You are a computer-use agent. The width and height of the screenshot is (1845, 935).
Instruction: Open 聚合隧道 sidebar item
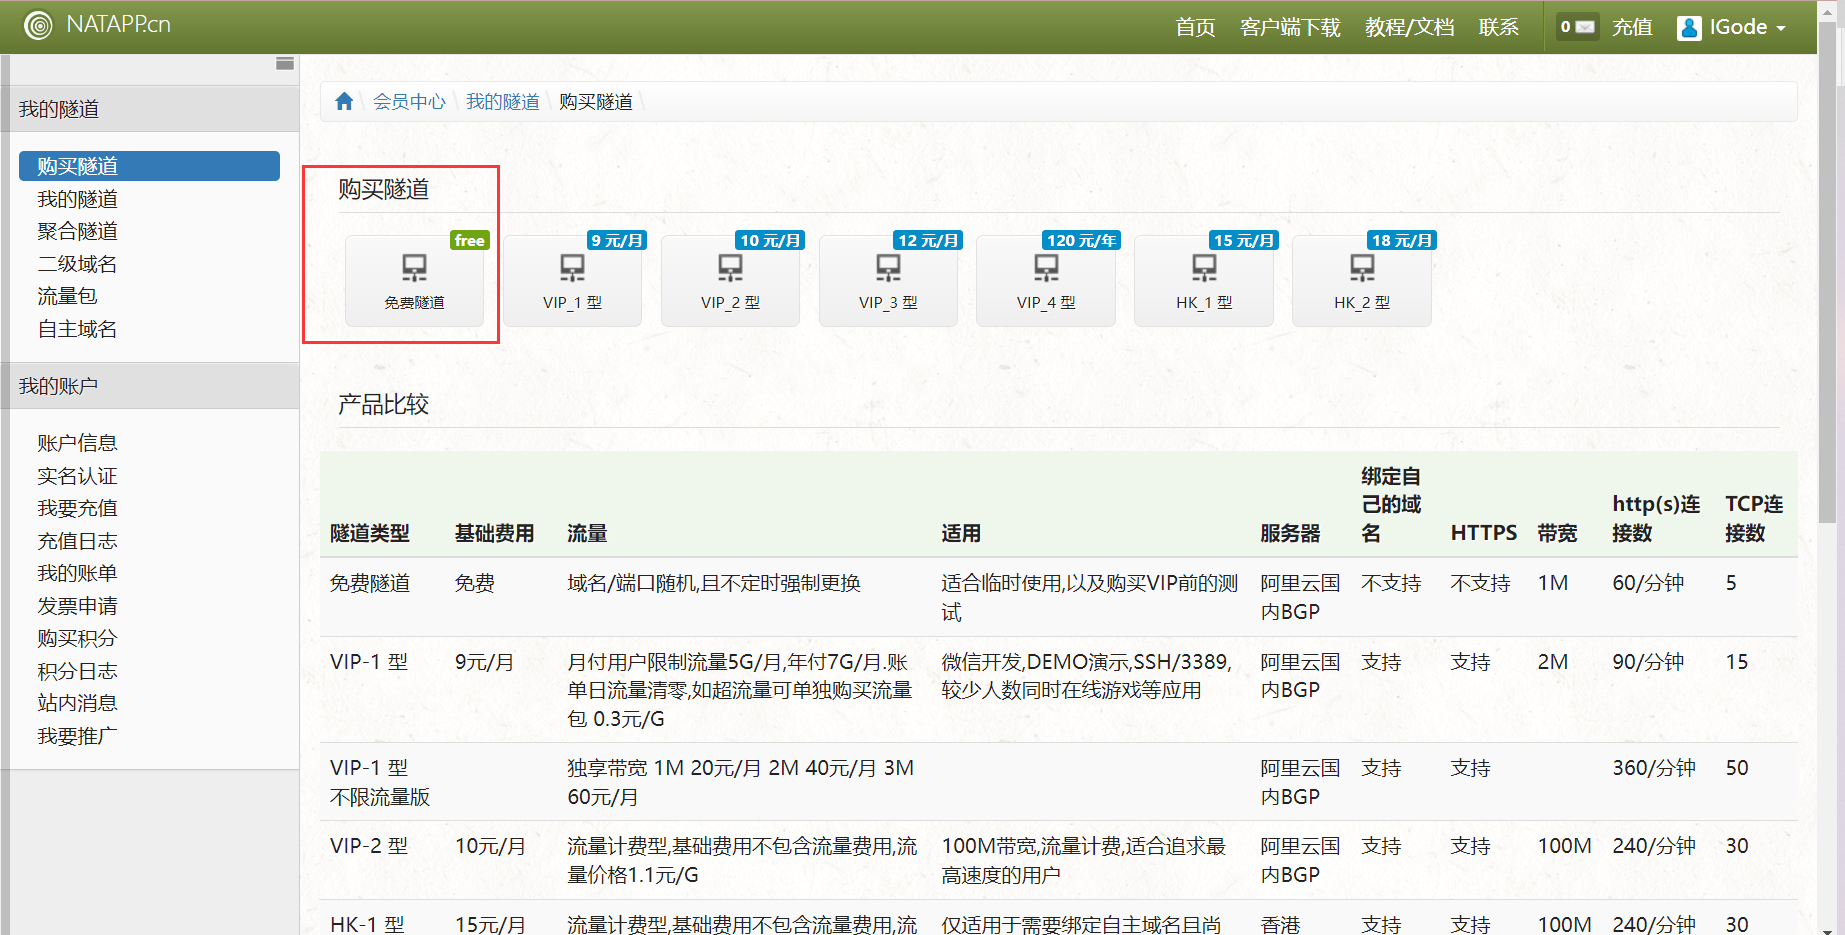point(78,231)
